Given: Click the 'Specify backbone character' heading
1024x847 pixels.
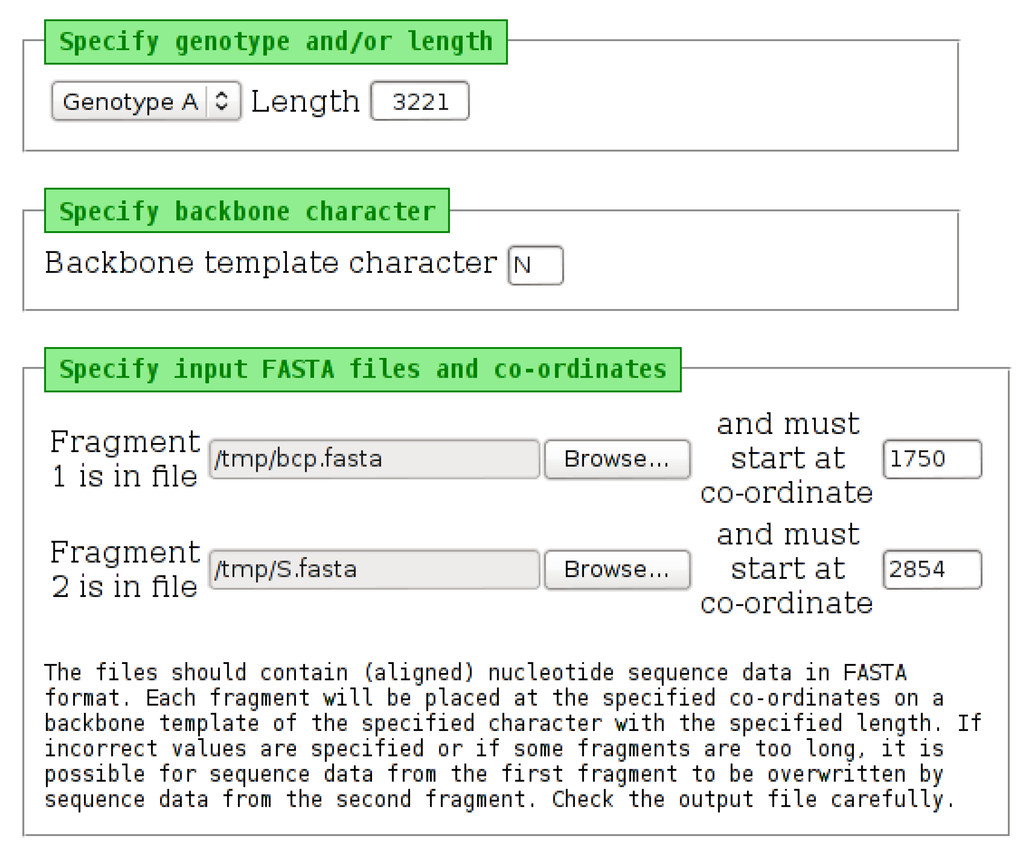Looking at the screenshot, I should pyautogui.click(x=247, y=212).
